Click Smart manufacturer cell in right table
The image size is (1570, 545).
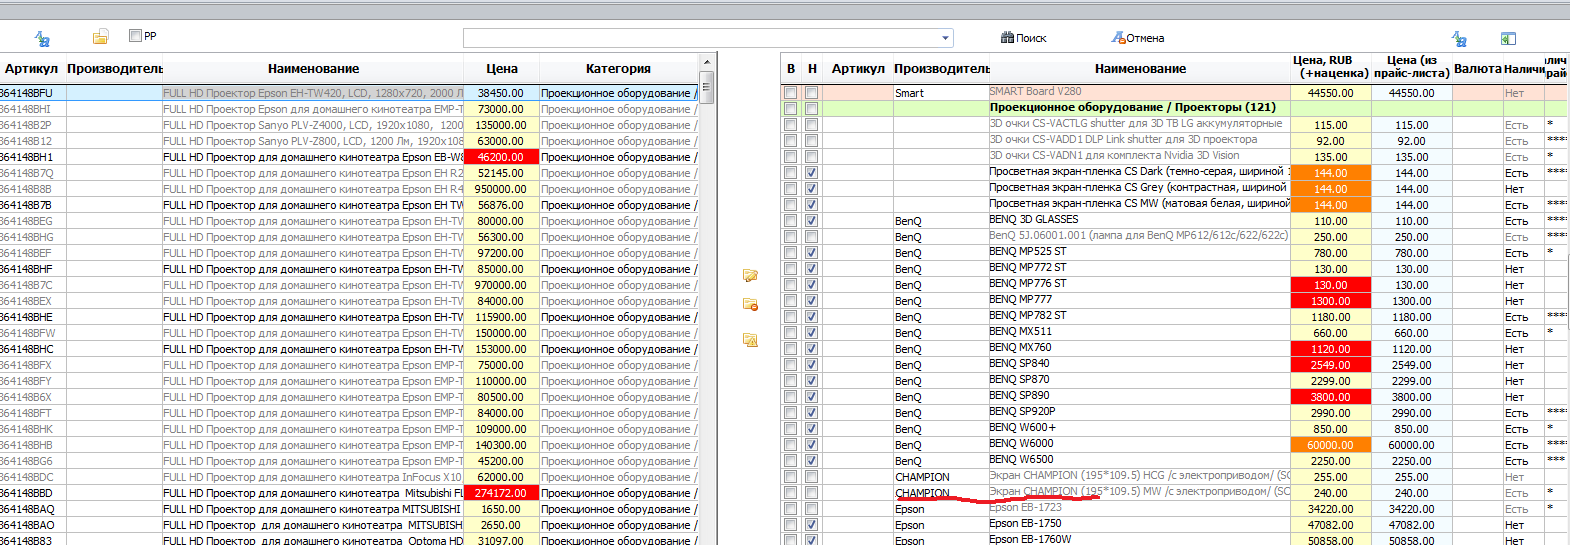click(941, 93)
